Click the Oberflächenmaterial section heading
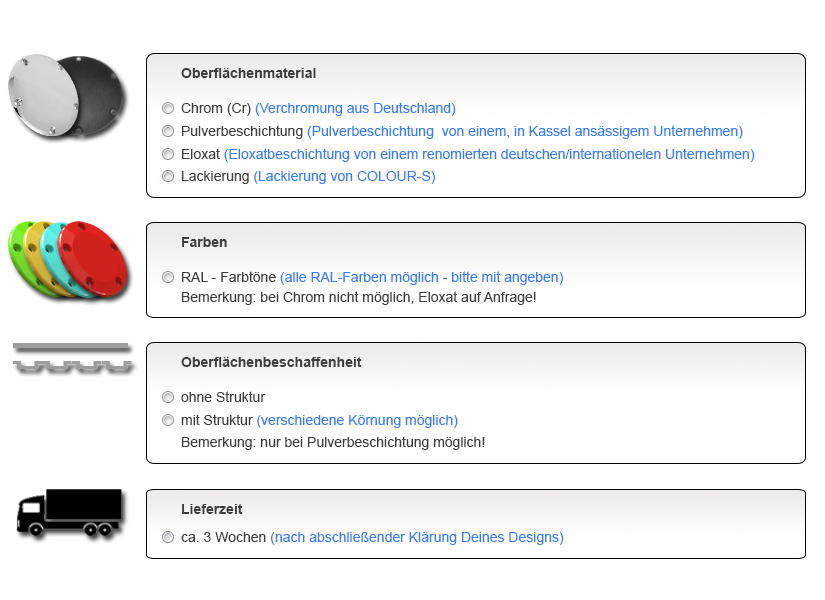 click(248, 73)
